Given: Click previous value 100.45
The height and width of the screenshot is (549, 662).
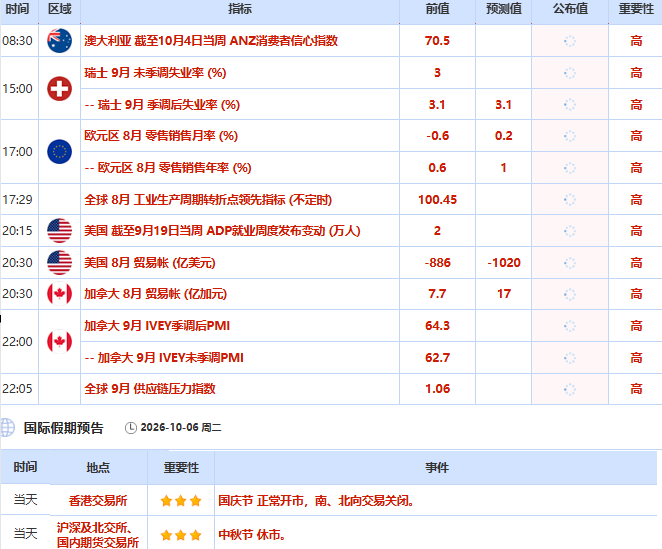Looking at the screenshot, I should (437, 199).
